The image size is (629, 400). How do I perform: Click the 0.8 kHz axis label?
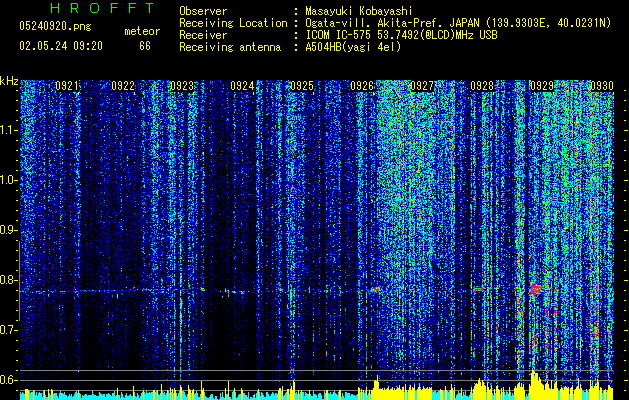click(x=8, y=280)
